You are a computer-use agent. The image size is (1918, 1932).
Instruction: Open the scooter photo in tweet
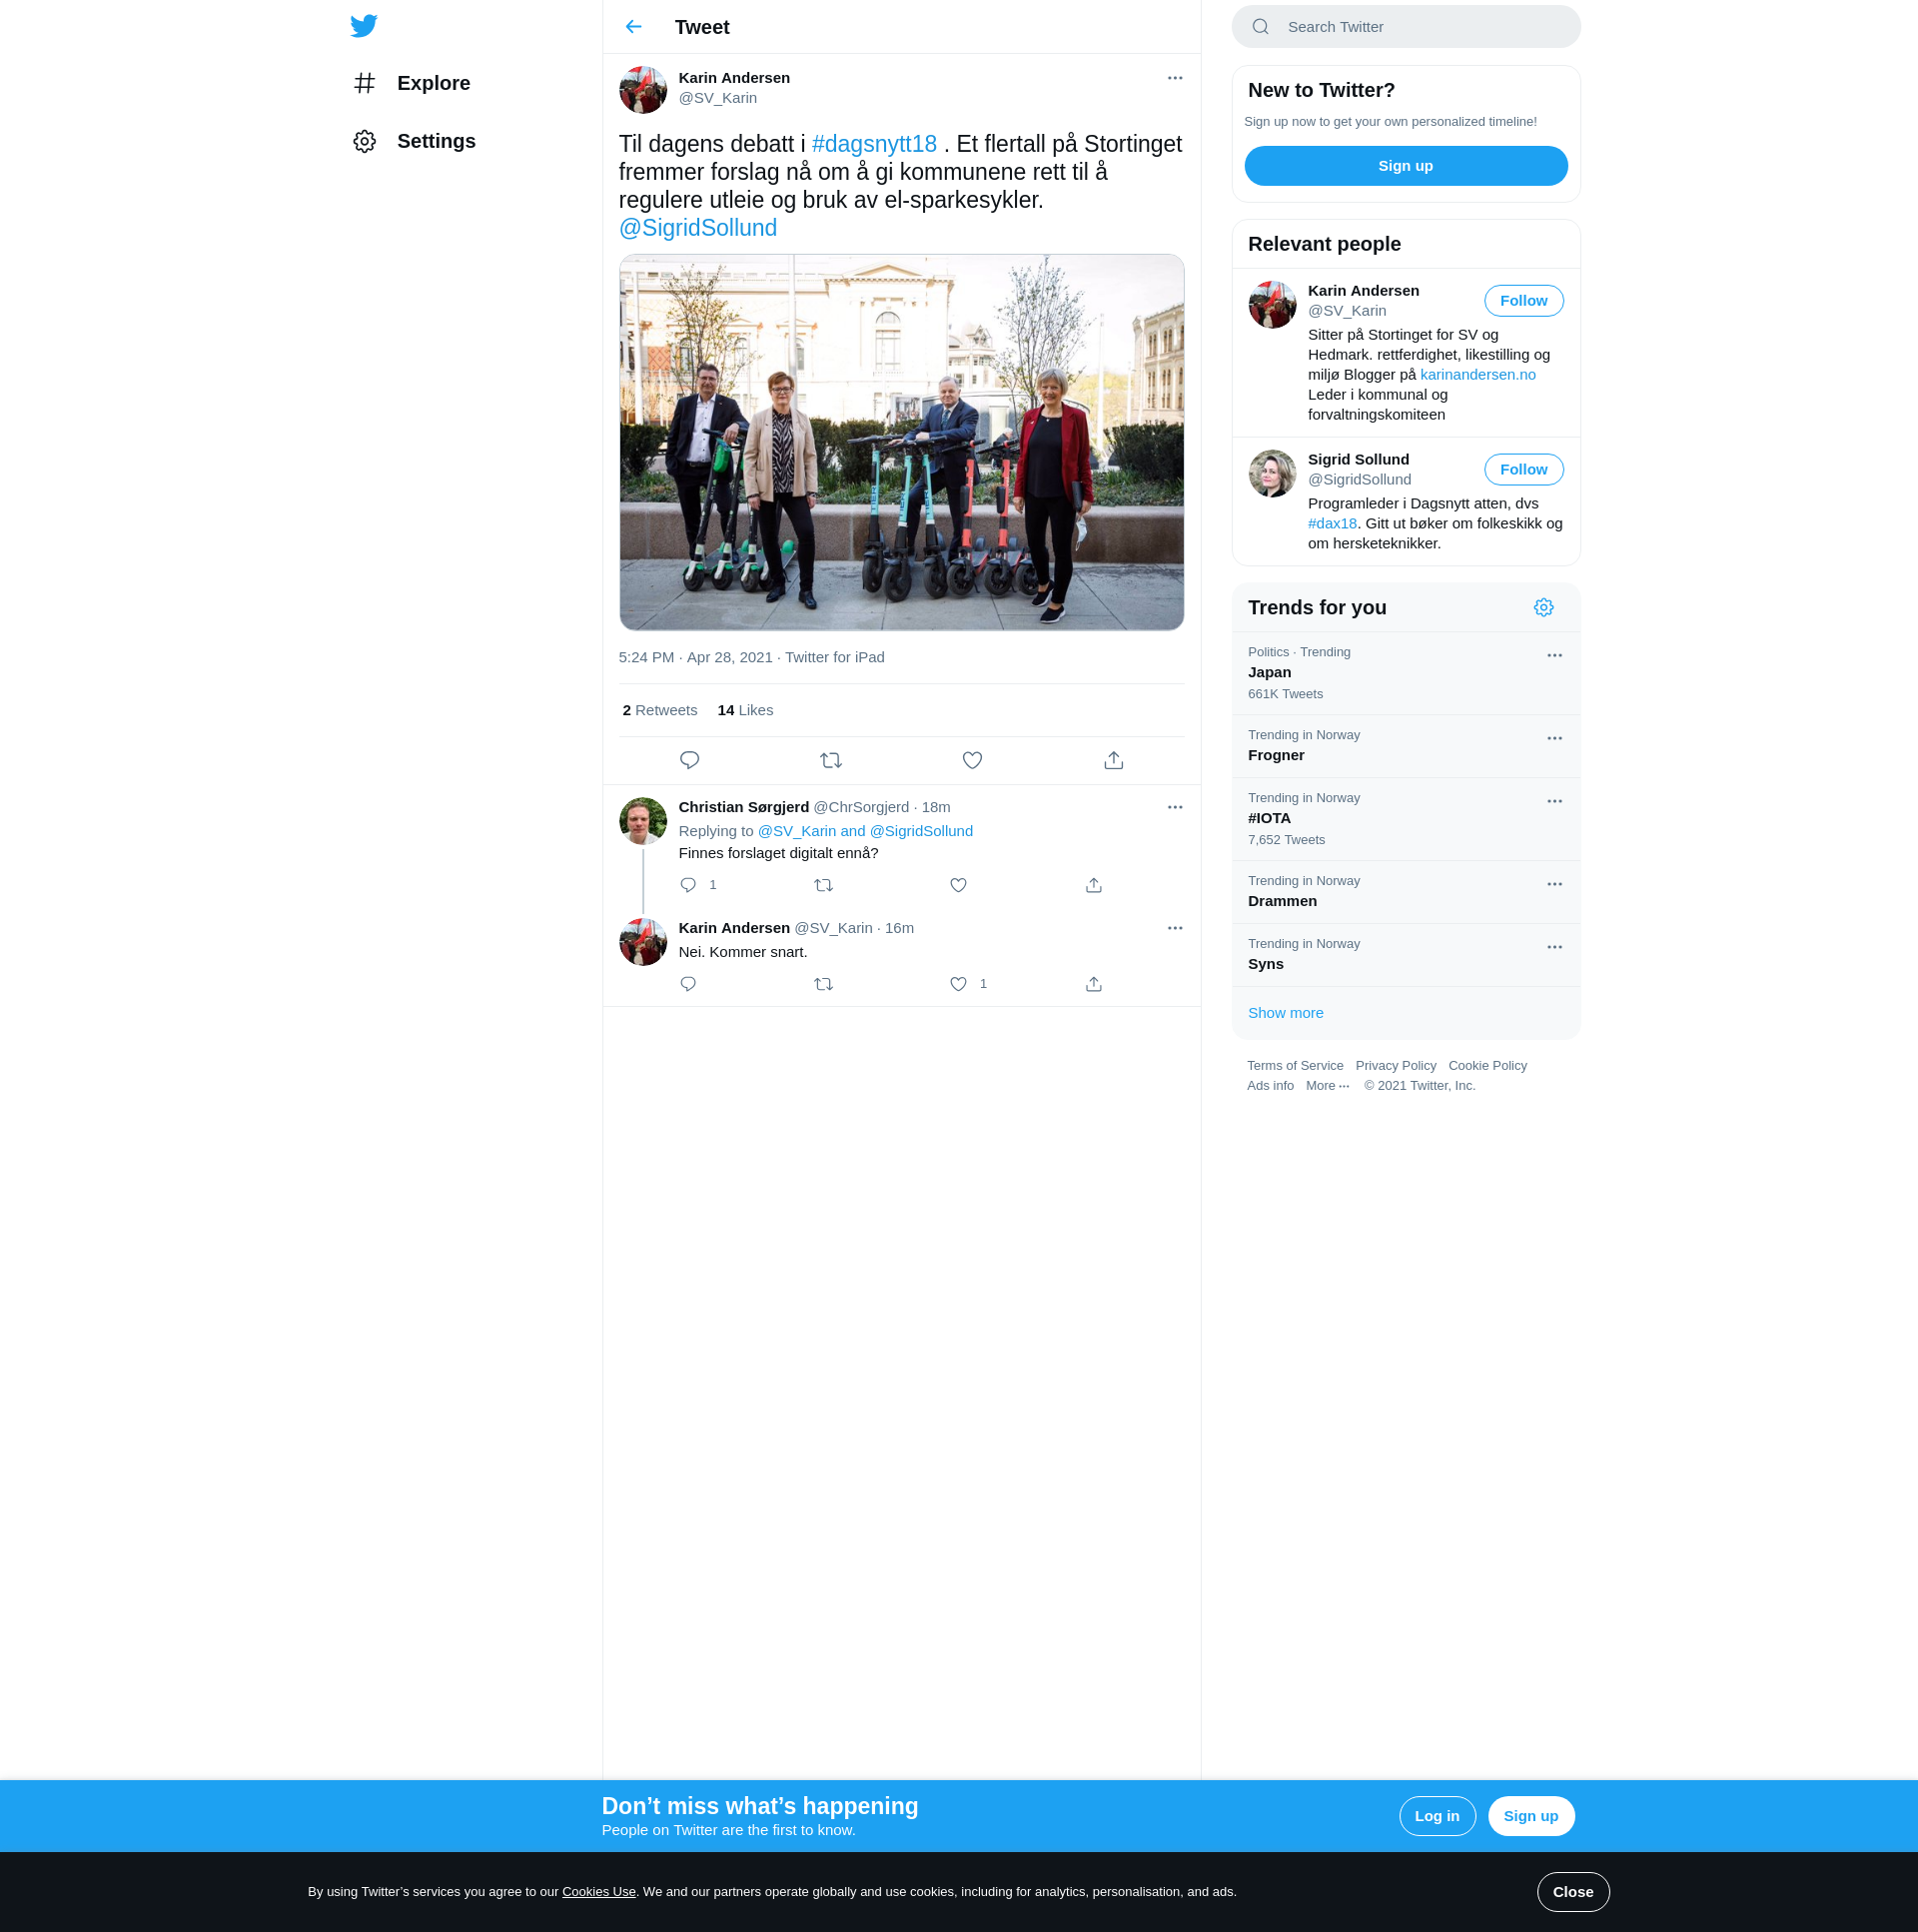[901, 442]
